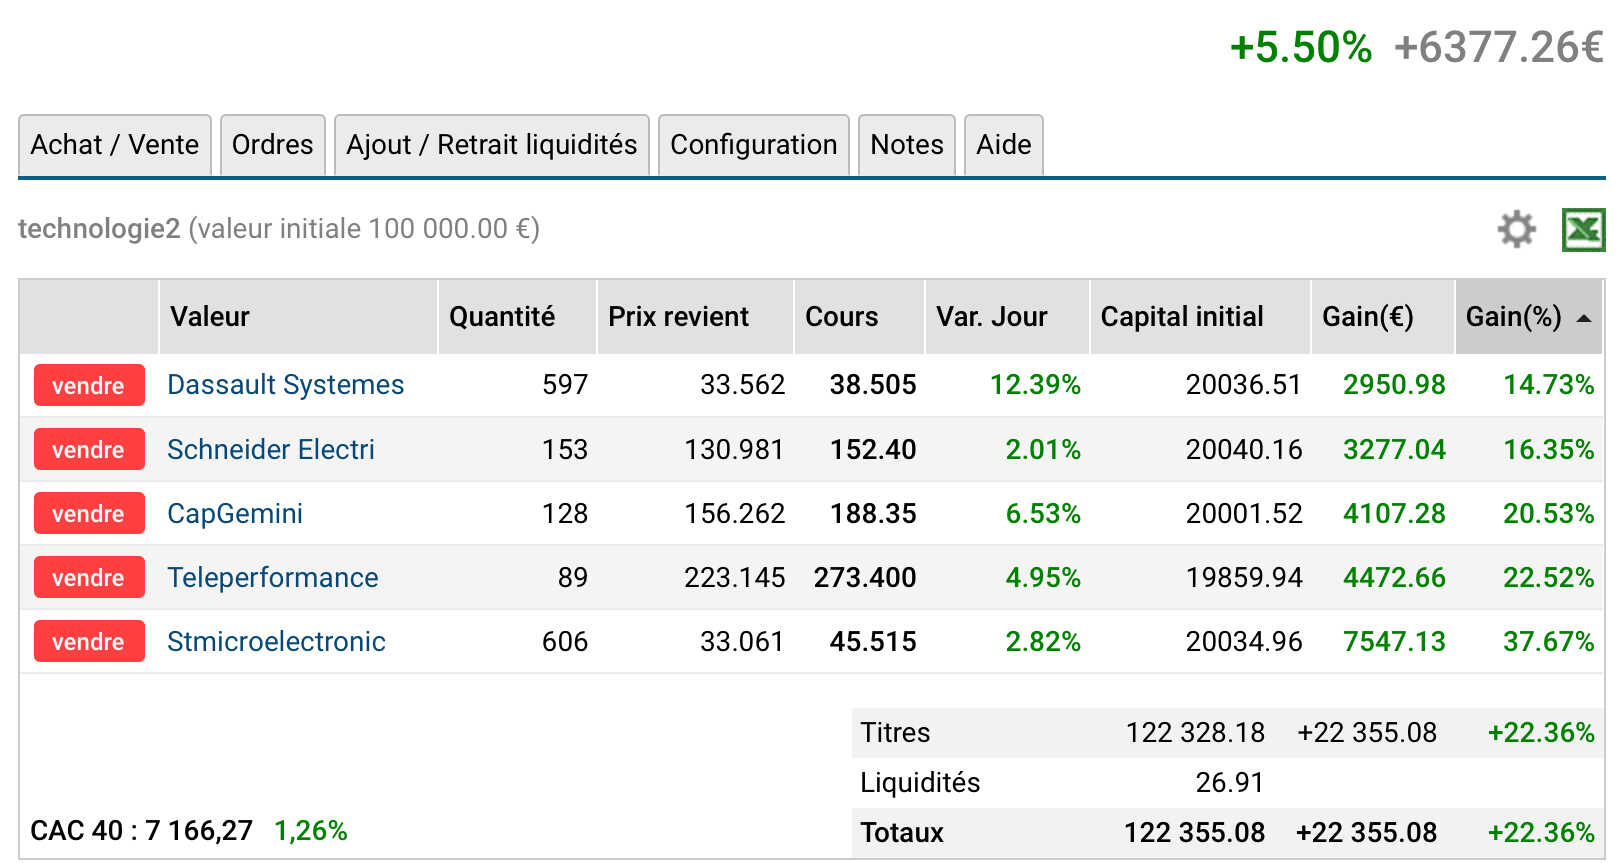Open the Notes tab
This screenshot has height=863, width=1619.
point(907,145)
